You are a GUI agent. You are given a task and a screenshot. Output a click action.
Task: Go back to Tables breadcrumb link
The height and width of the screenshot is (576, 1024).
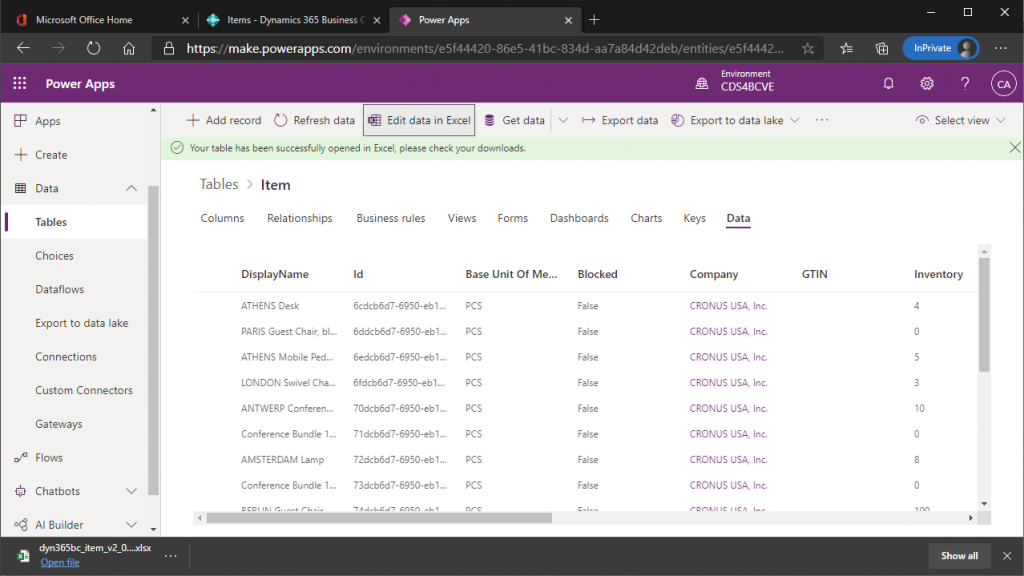[219, 184]
